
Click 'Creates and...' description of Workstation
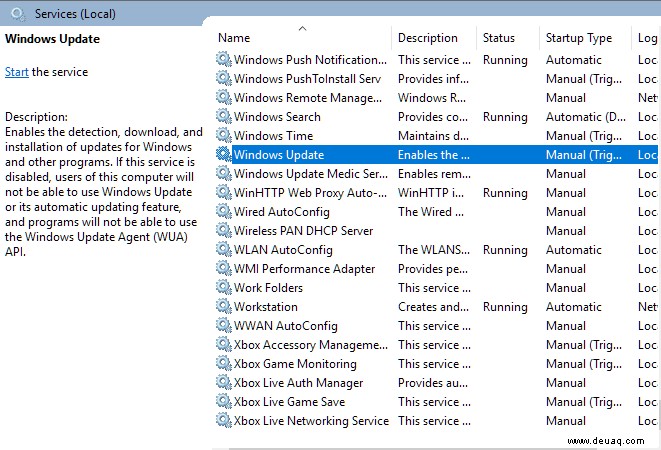tap(433, 307)
